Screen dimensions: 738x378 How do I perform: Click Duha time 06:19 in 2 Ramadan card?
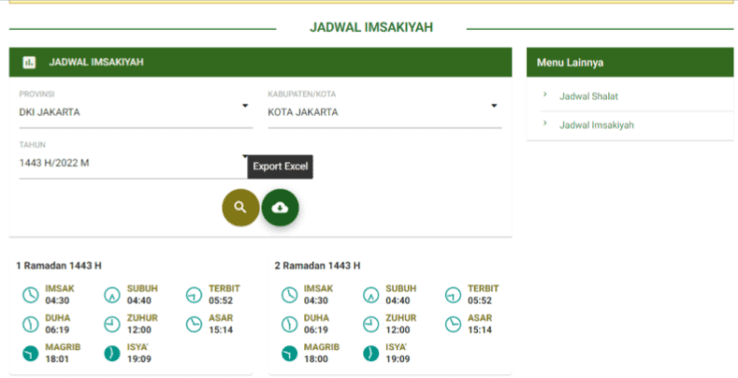(x=316, y=330)
